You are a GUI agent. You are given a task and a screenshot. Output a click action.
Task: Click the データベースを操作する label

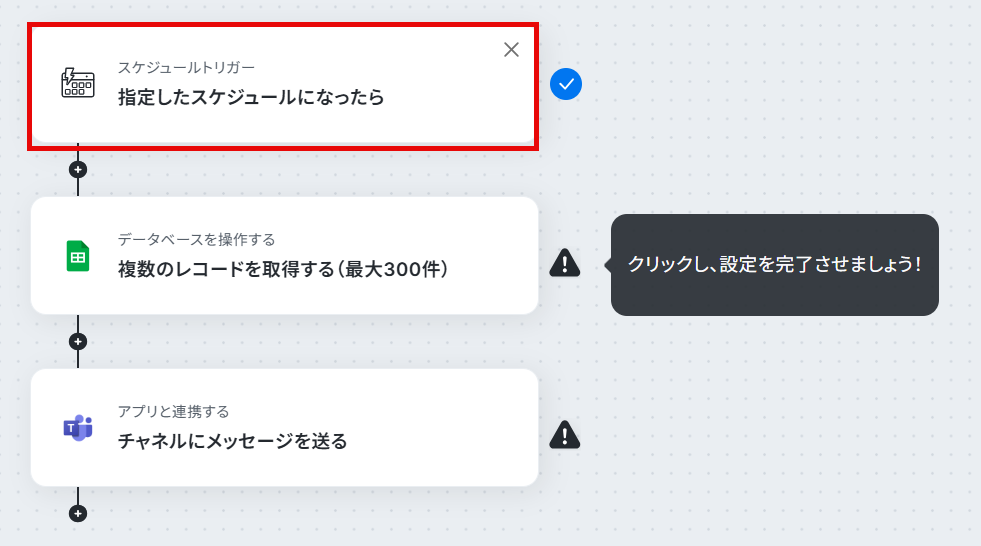pos(196,240)
